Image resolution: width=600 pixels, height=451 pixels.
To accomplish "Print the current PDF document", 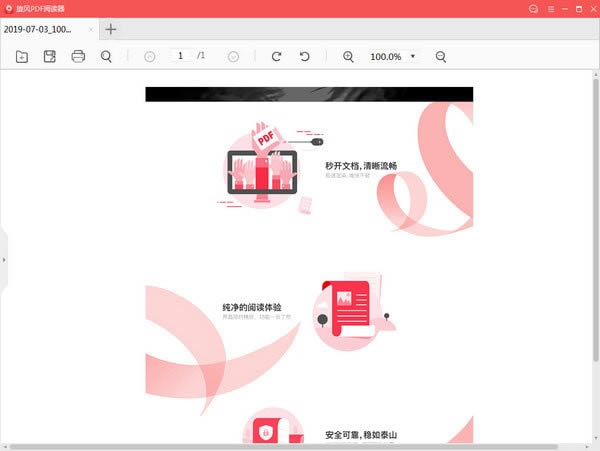I will point(78,57).
